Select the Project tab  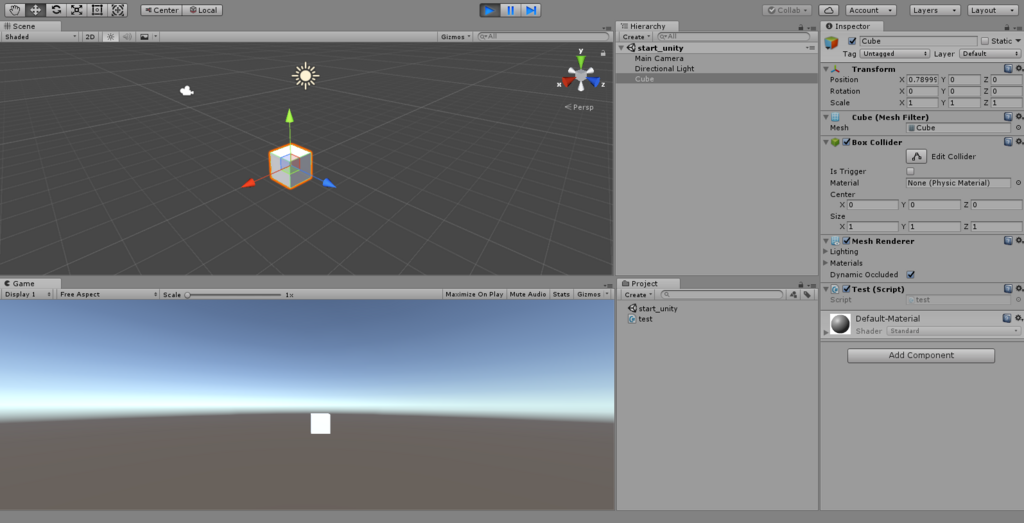(x=648, y=283)
